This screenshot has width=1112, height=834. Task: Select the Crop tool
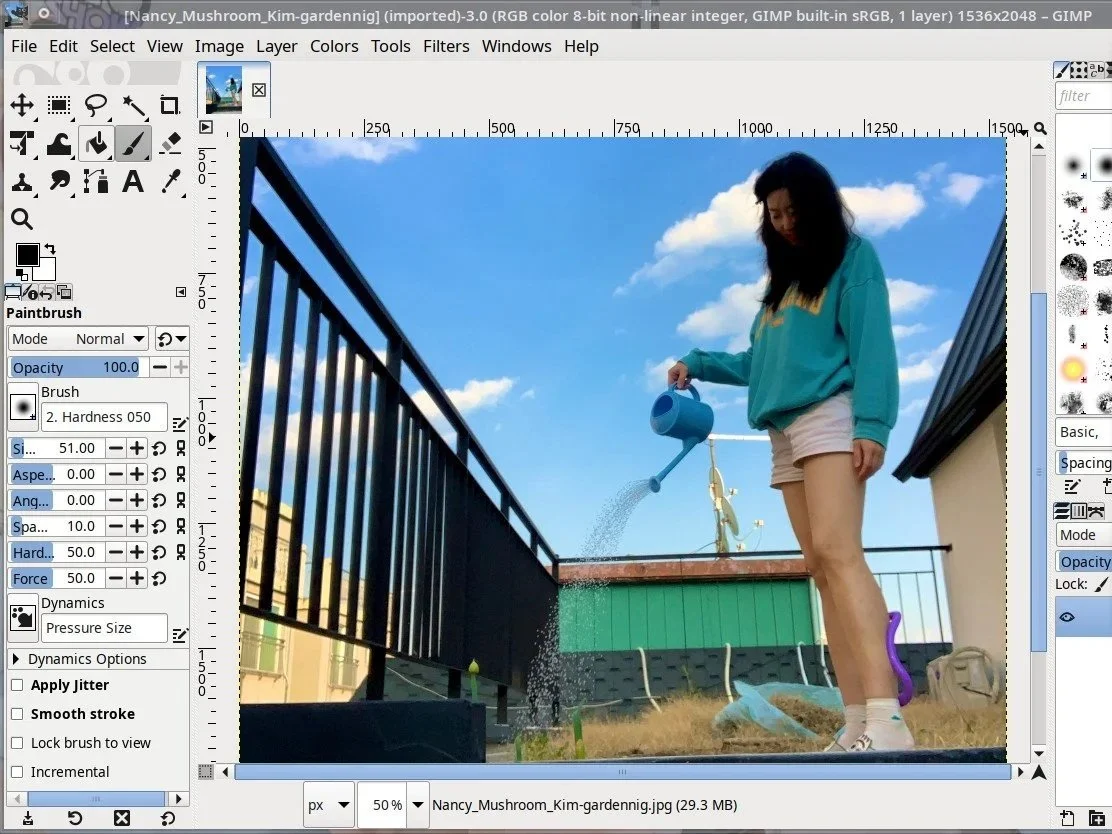point(169,104)
